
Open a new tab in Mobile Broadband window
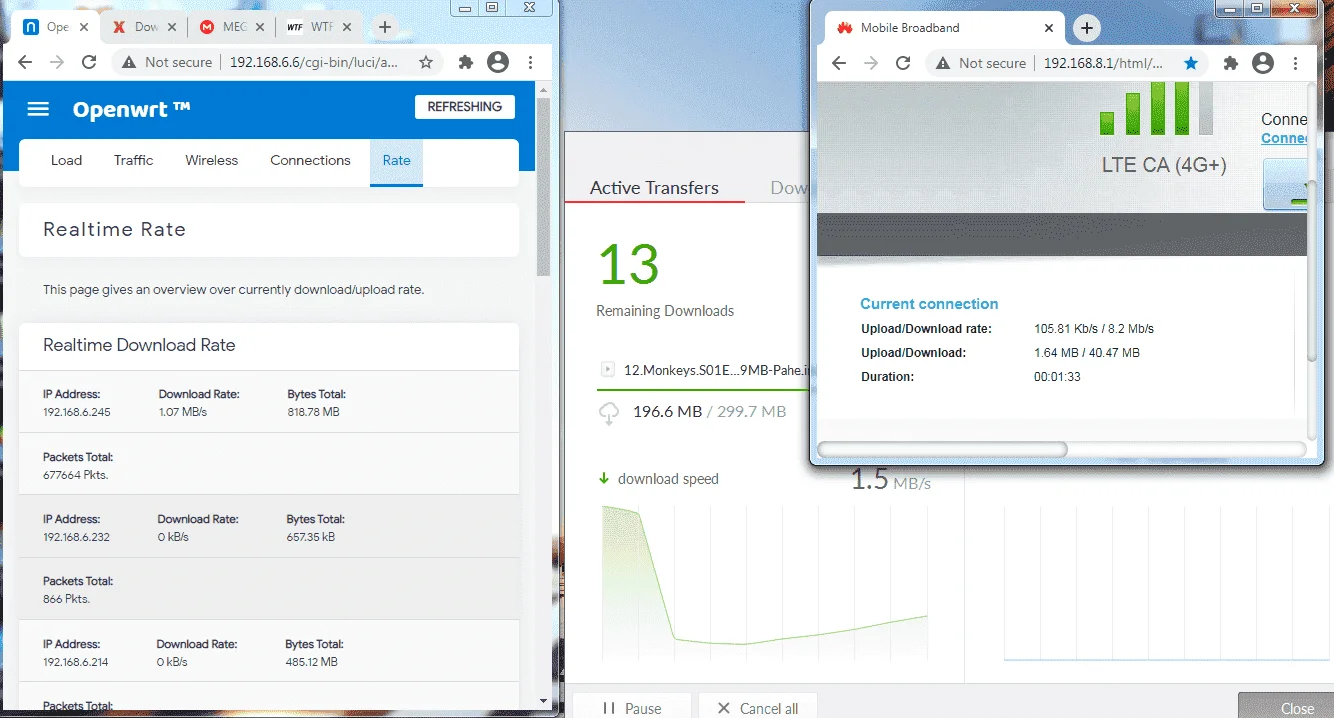[1087, 28]
